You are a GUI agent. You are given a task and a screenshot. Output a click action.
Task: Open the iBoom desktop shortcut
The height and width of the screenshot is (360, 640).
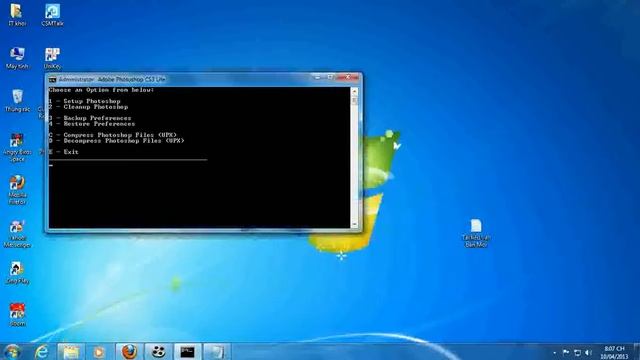17,315
